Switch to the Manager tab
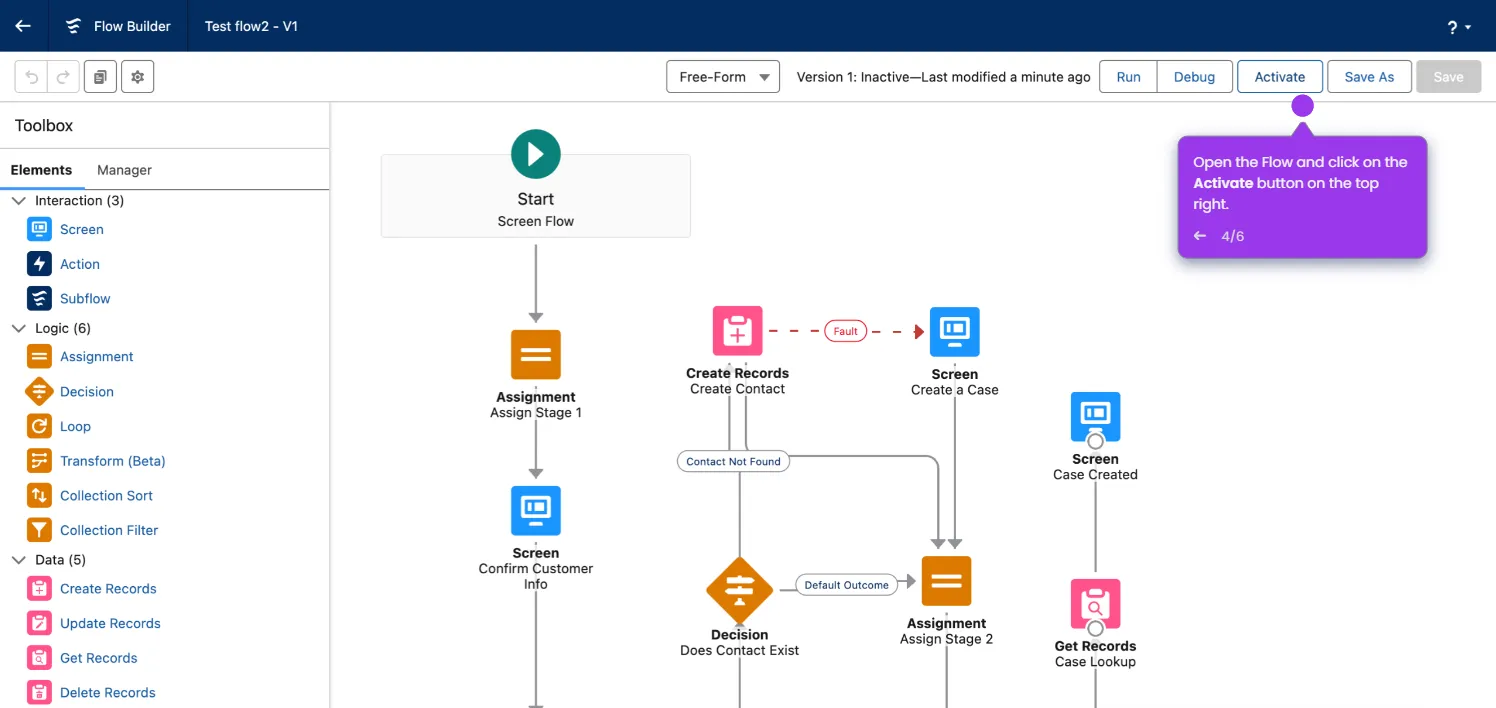The width and height of the screenshot is (1496, 708). point(124,170)
